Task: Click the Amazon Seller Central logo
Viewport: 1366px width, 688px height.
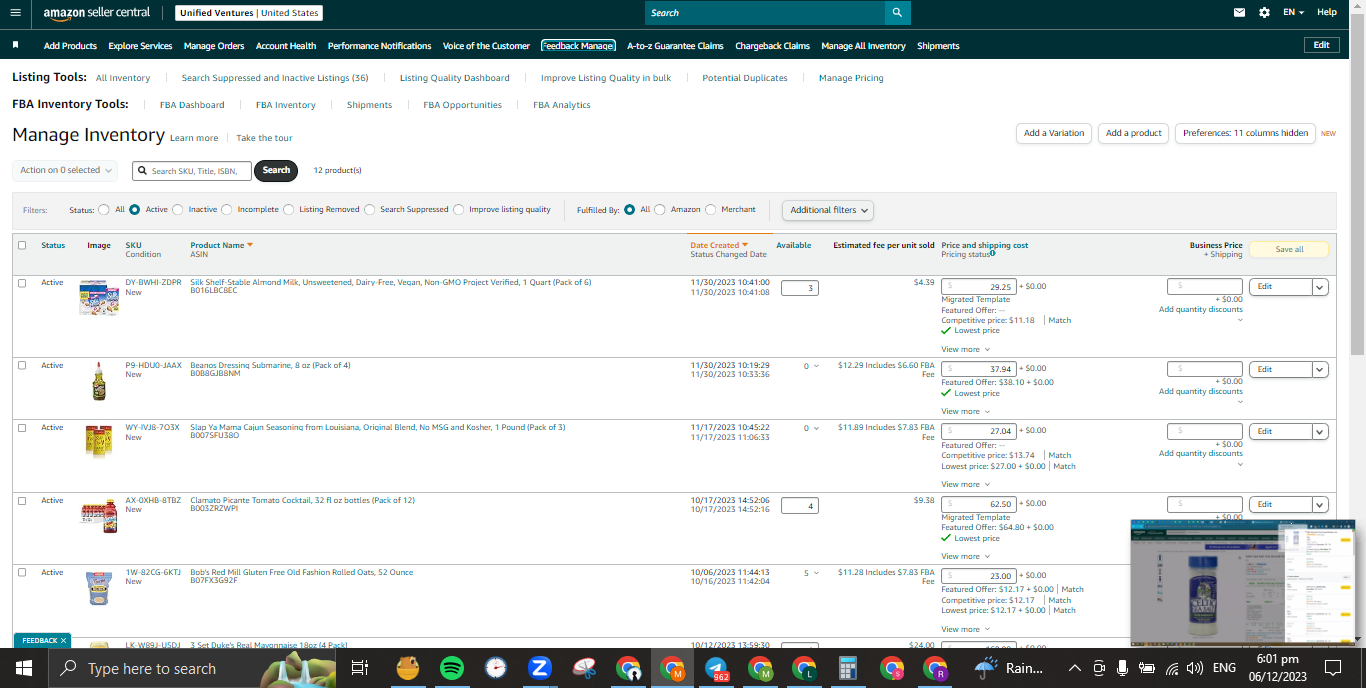Action: (x=96, y=13)
